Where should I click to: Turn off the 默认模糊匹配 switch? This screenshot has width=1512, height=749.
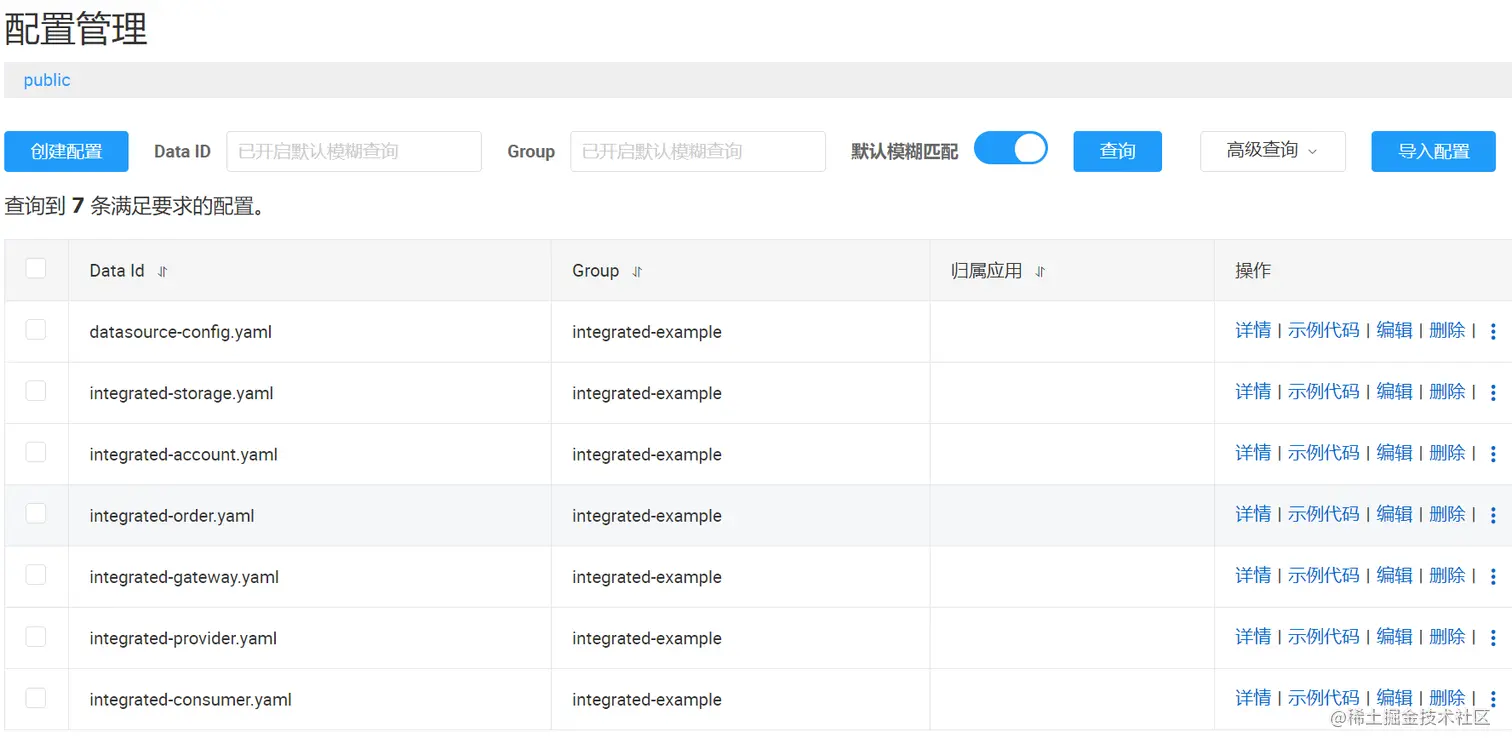coord(1011,149)
